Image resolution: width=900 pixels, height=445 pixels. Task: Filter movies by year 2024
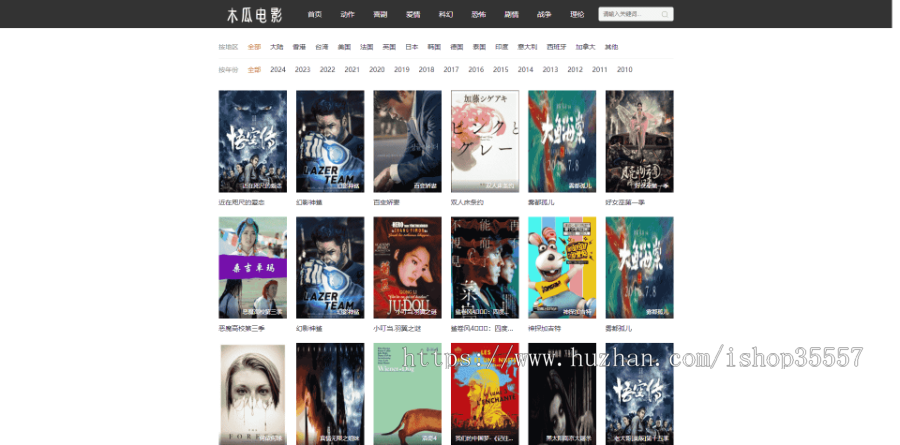click(x=278, y=69)
